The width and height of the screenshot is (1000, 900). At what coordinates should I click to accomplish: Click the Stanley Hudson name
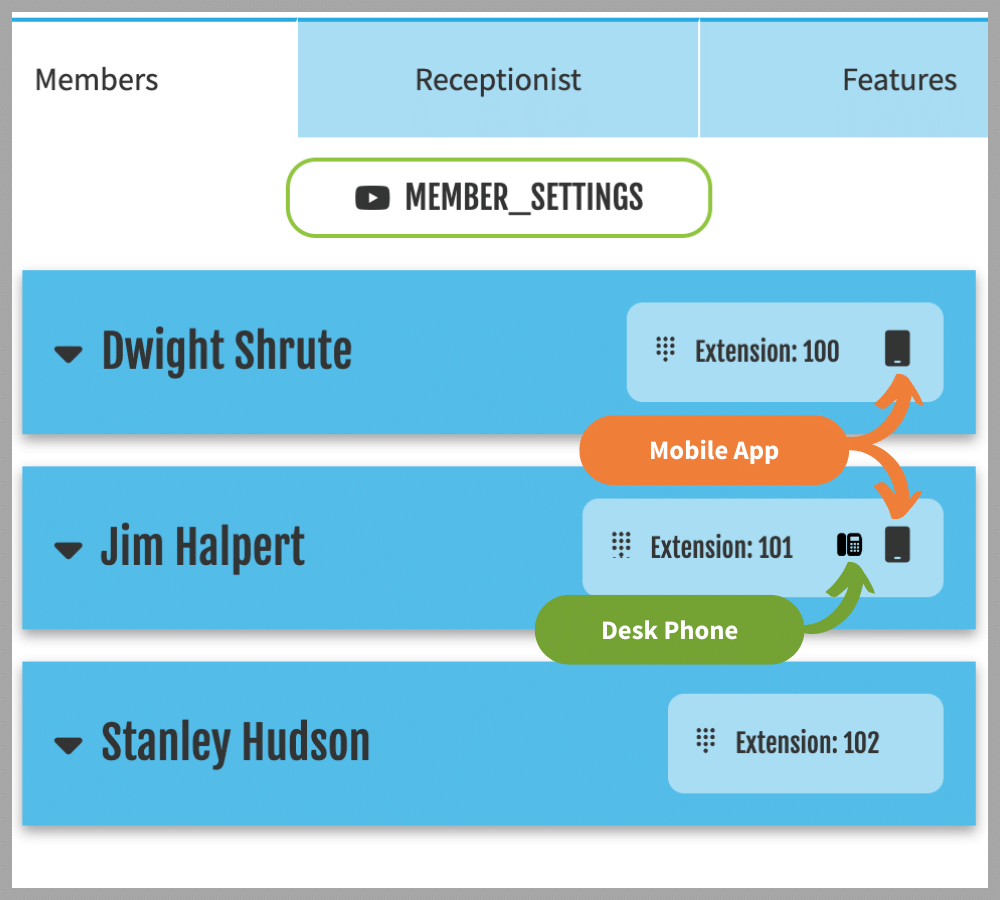click(236, 742)
